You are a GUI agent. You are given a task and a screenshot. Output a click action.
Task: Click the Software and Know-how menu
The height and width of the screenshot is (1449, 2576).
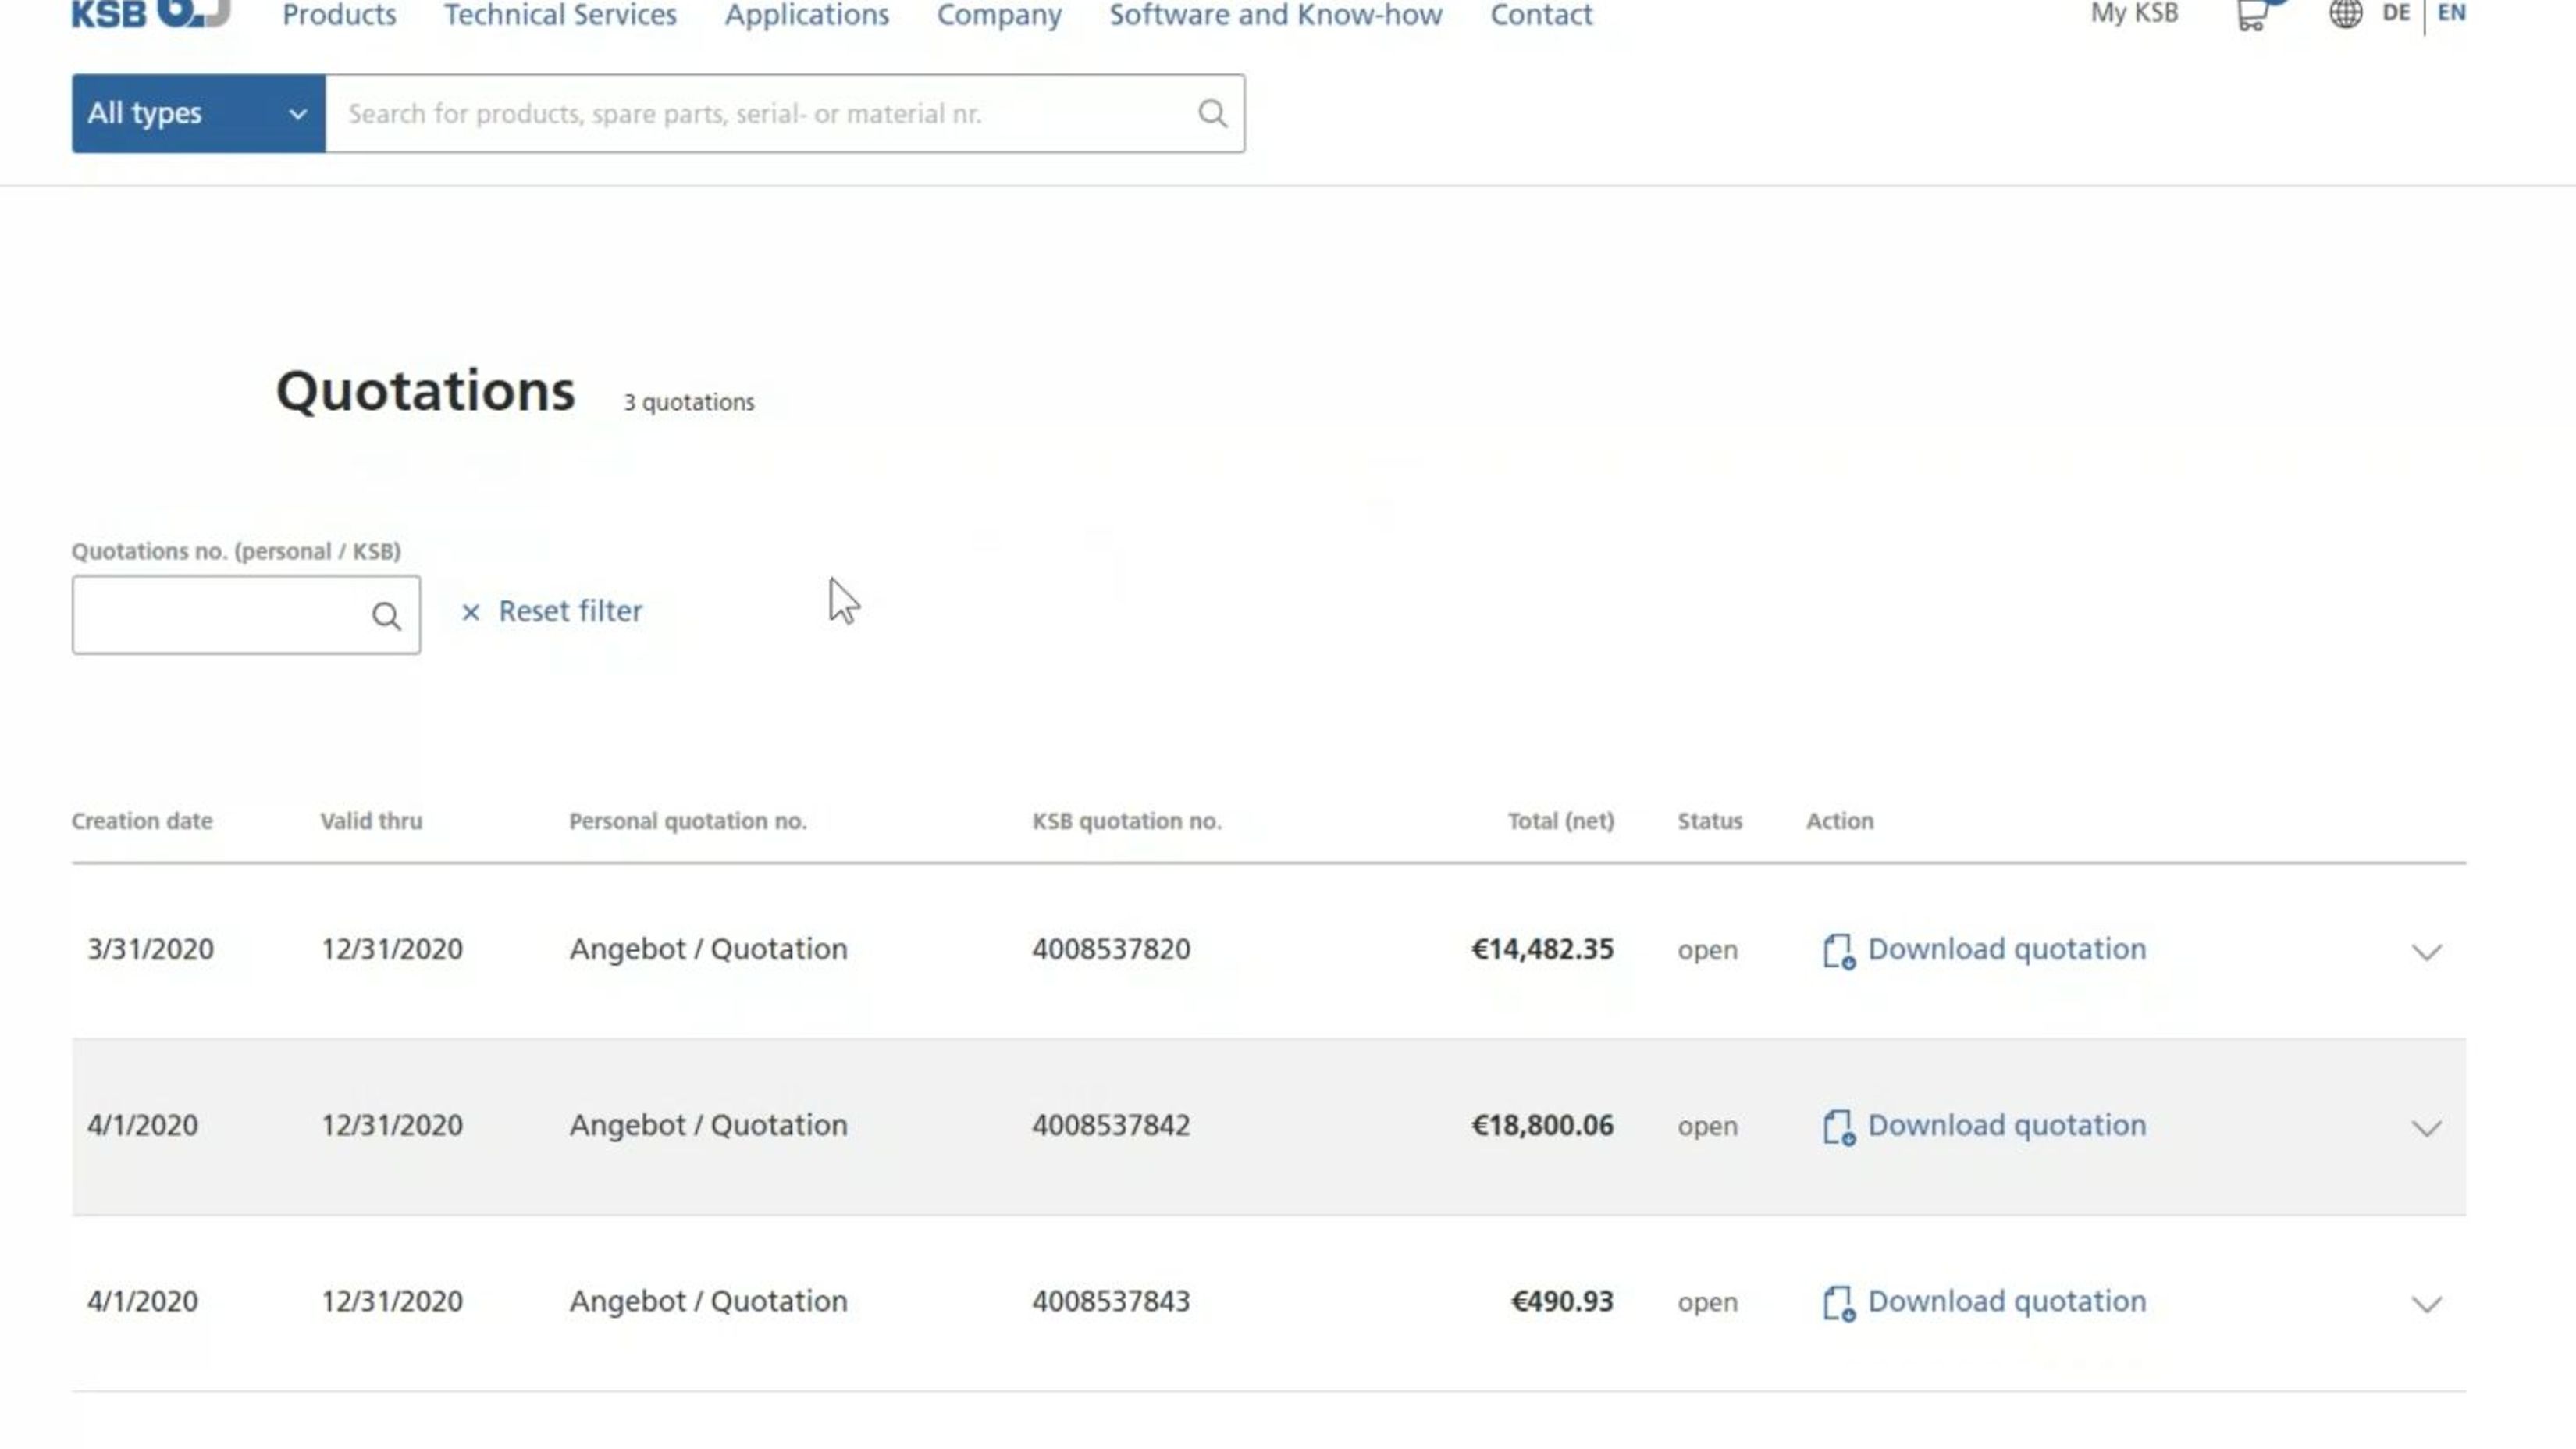click(x=1275, y=15)
